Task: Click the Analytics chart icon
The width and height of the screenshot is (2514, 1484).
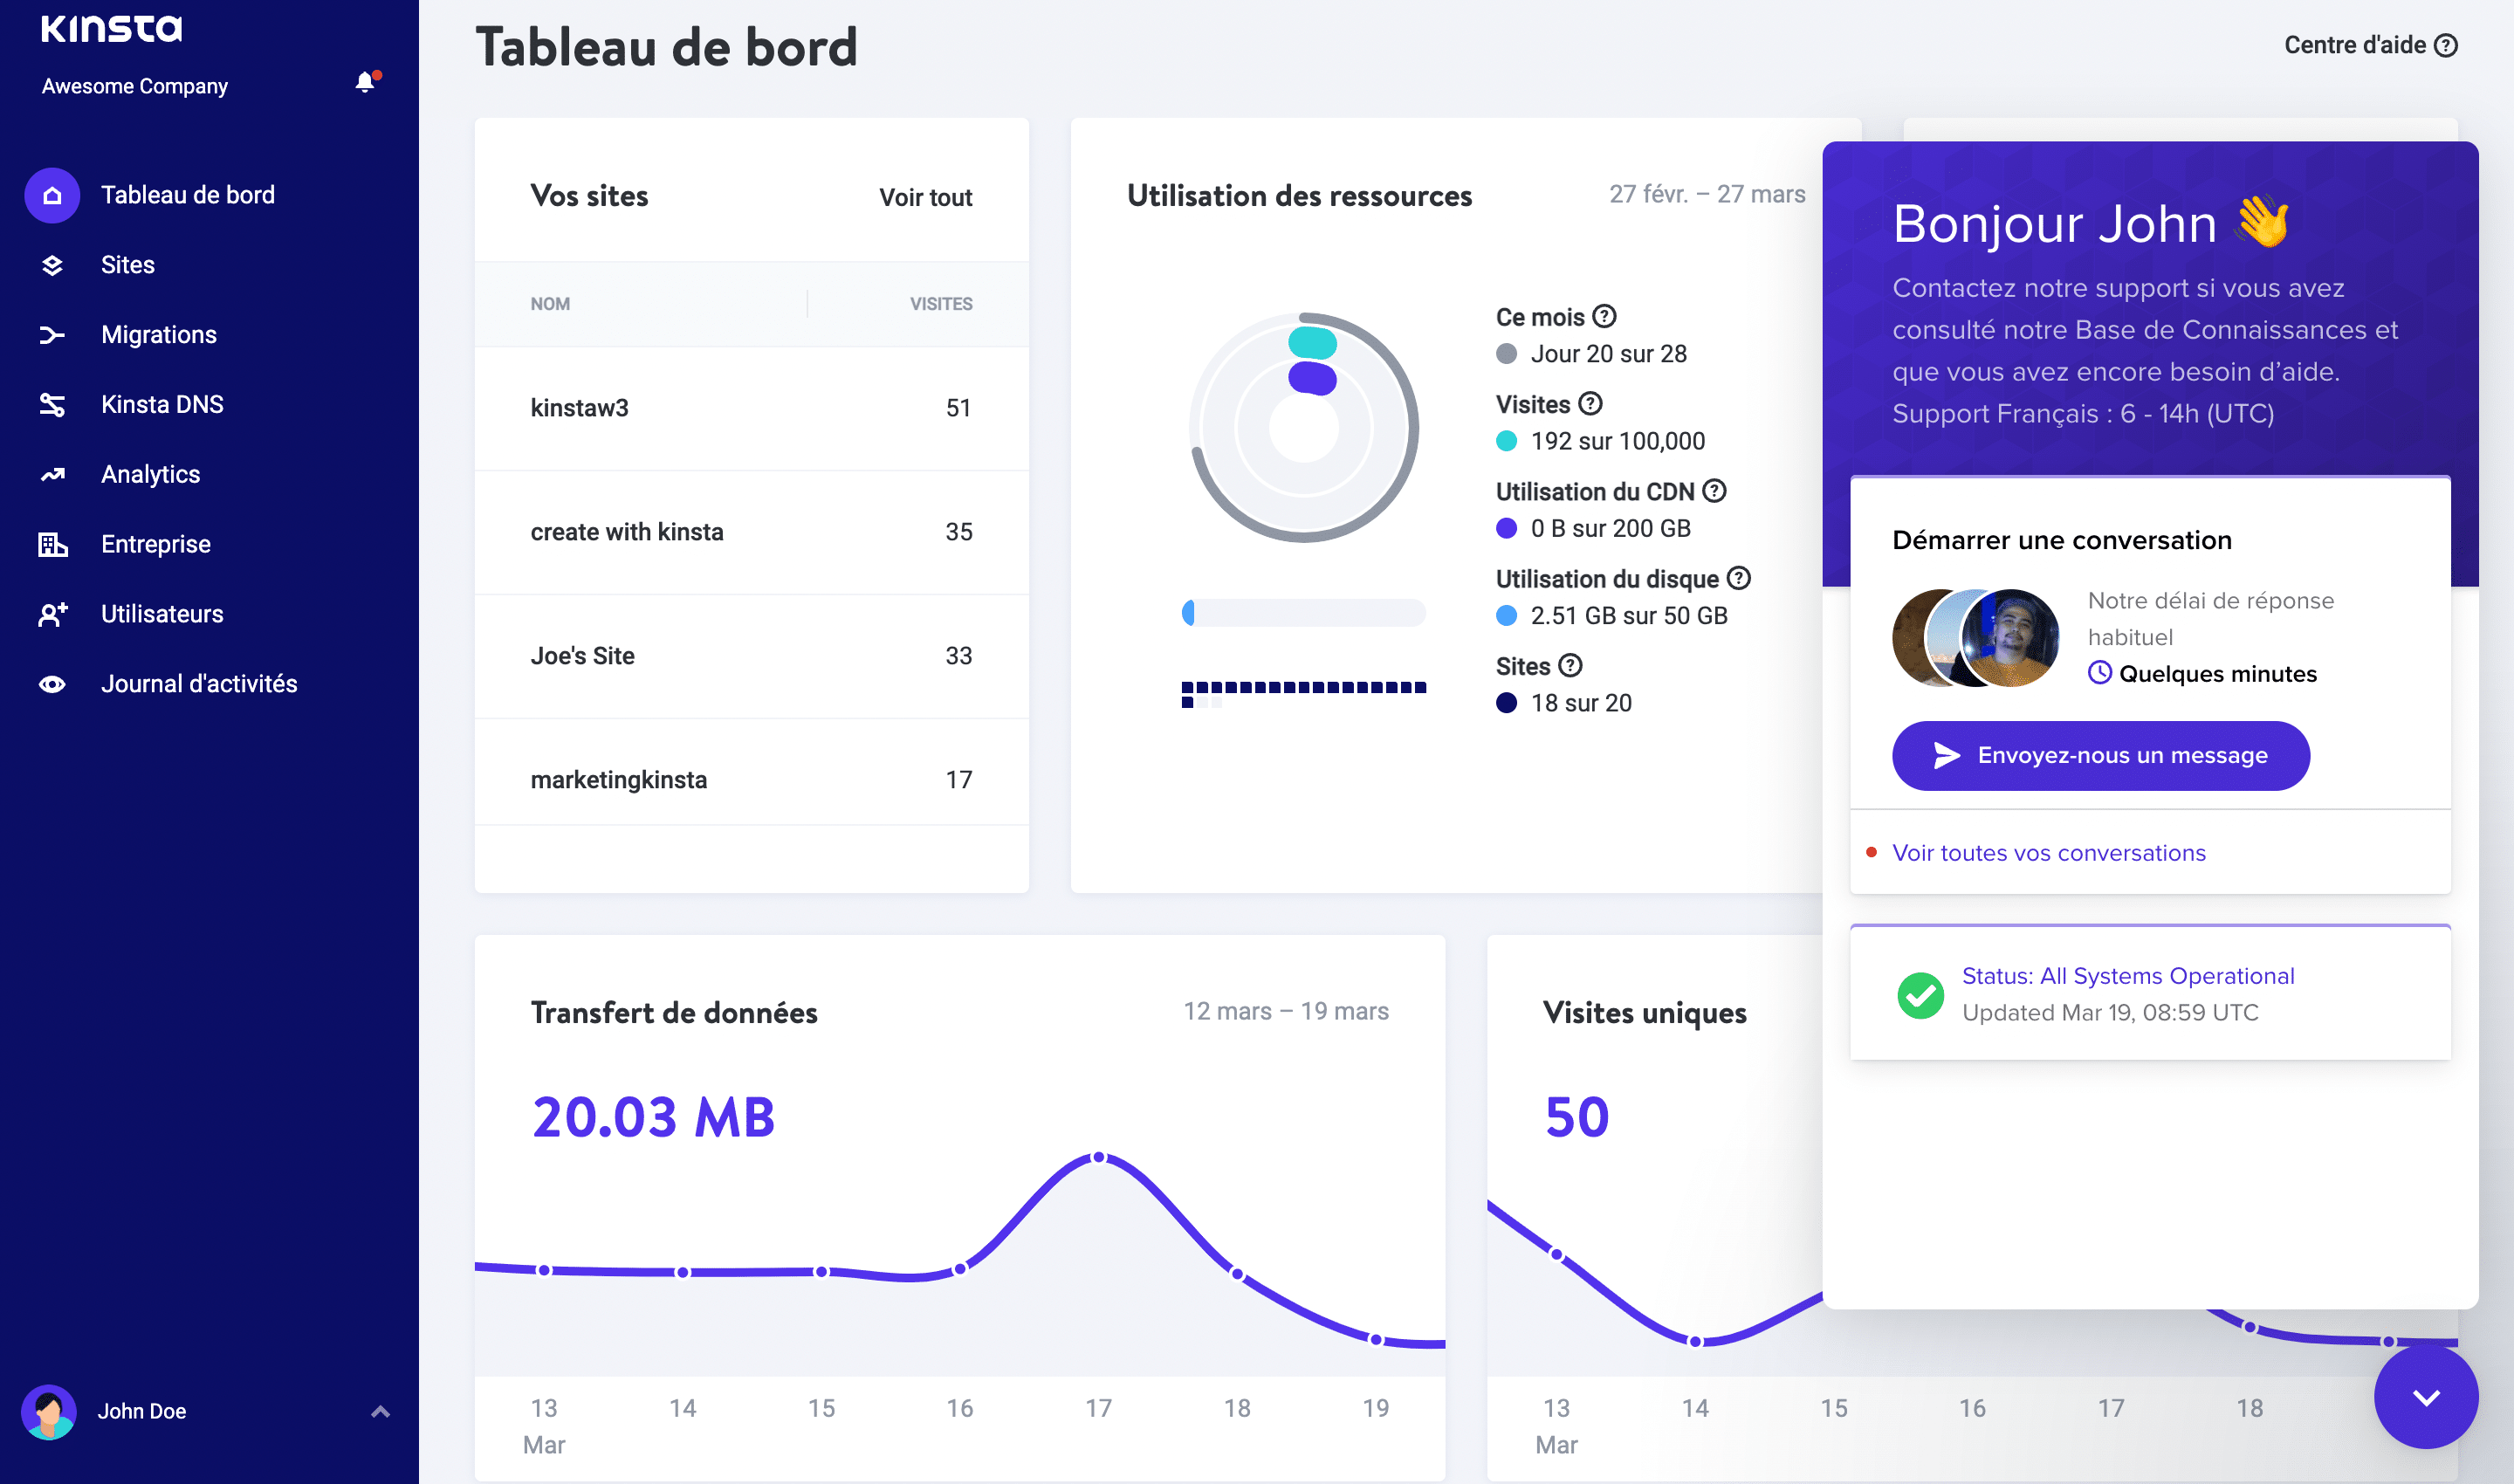Action: click(53, 473)
